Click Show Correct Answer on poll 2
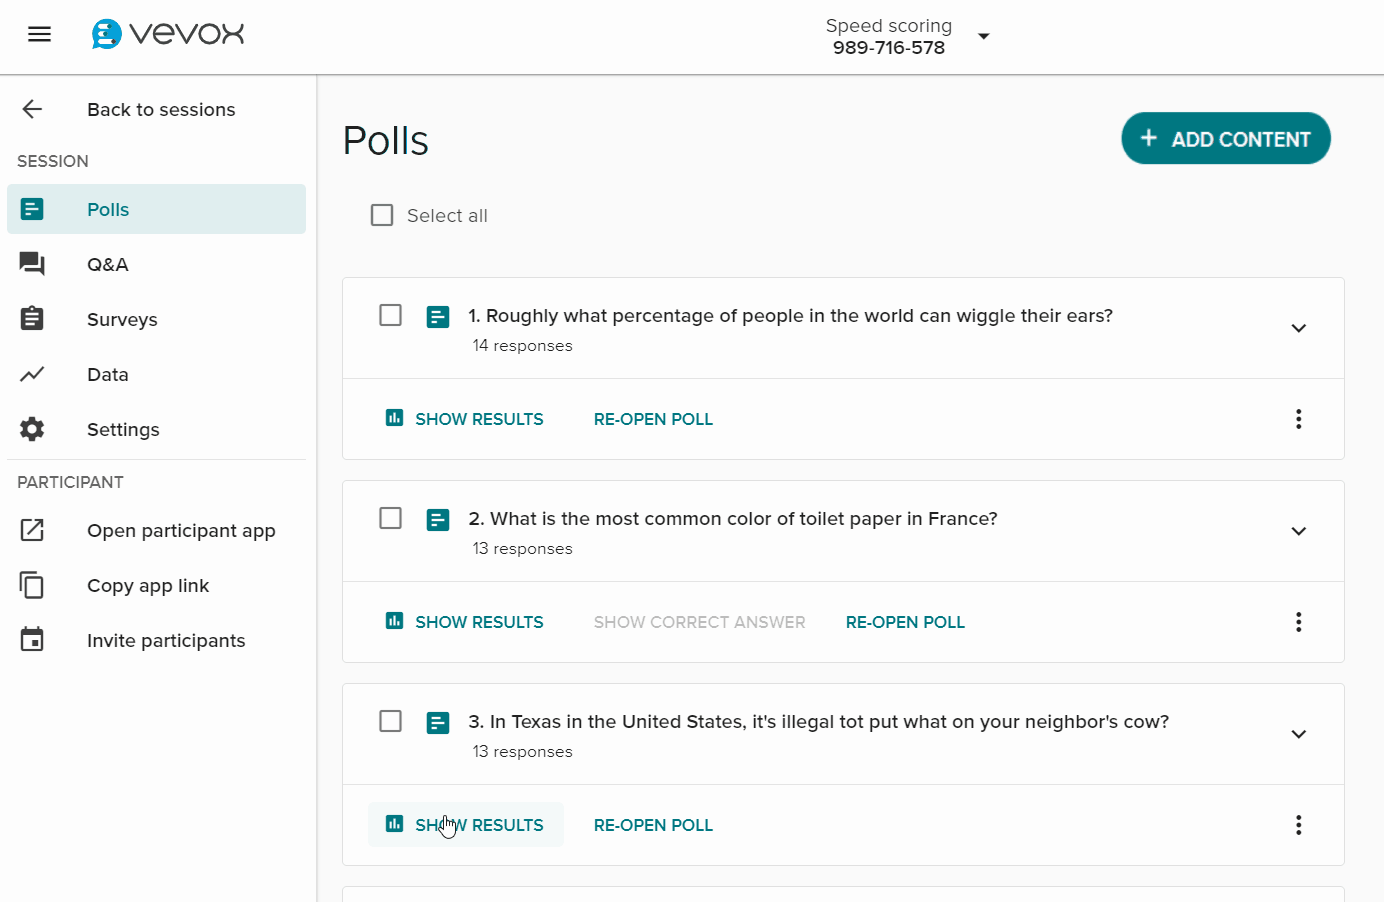Screen dimensions: 1384x902 700,622
